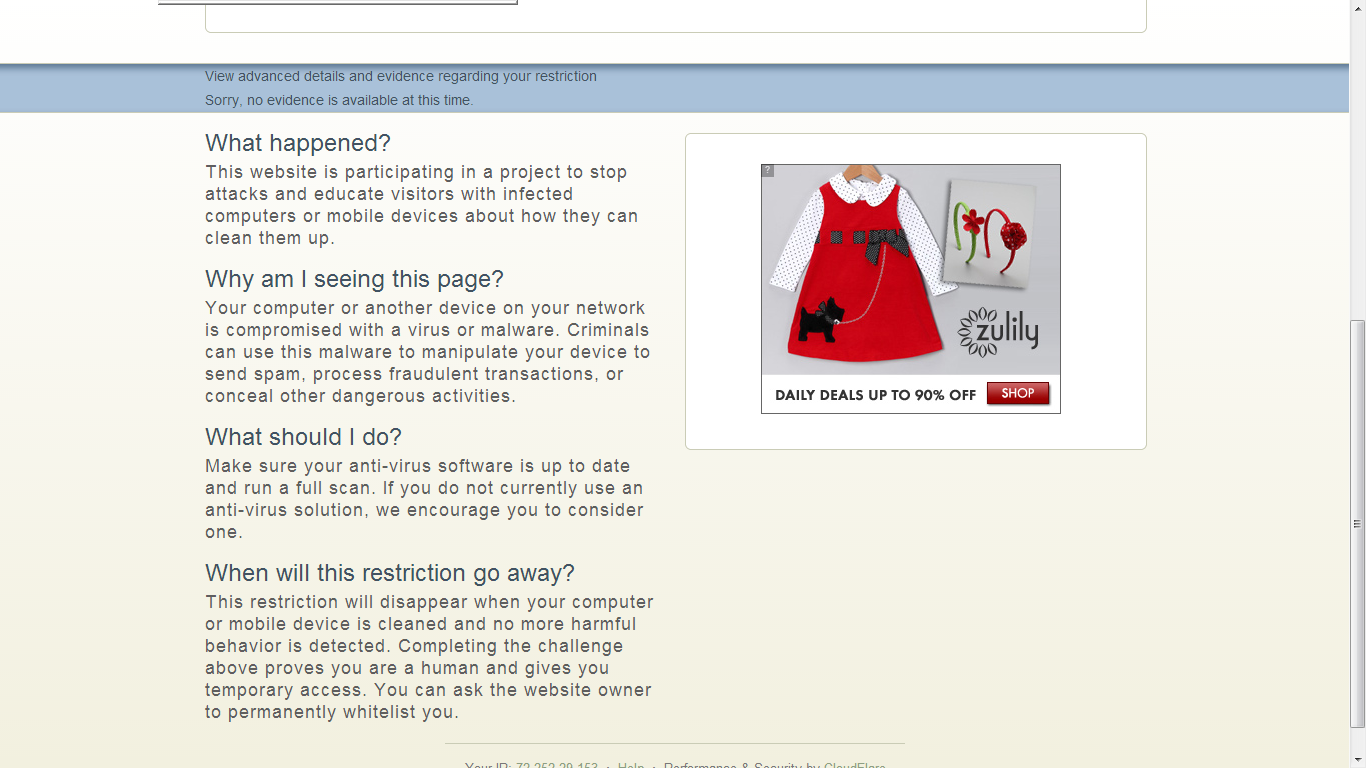
Task: Click paragraph starting 'This restriction will disappear'
Action: pos(430,657)
